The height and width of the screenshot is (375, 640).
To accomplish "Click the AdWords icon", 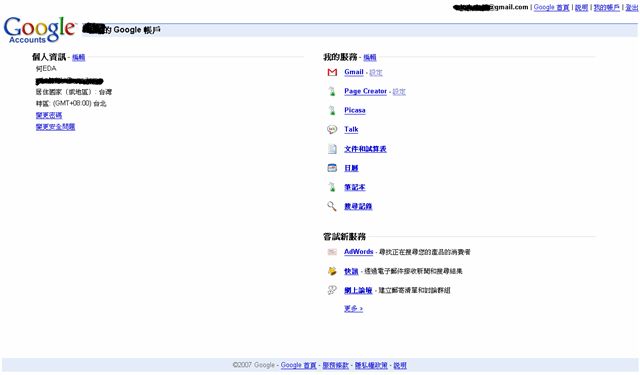I will point(332,252).
